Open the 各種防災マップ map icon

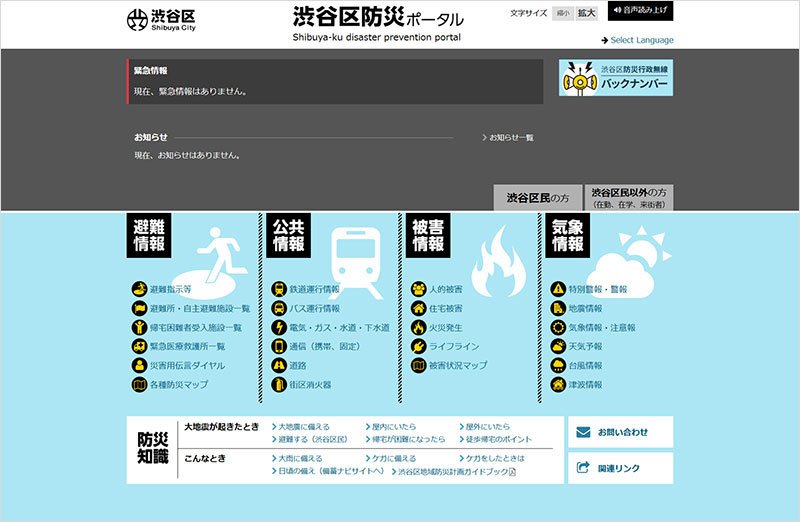click(139, 384)
